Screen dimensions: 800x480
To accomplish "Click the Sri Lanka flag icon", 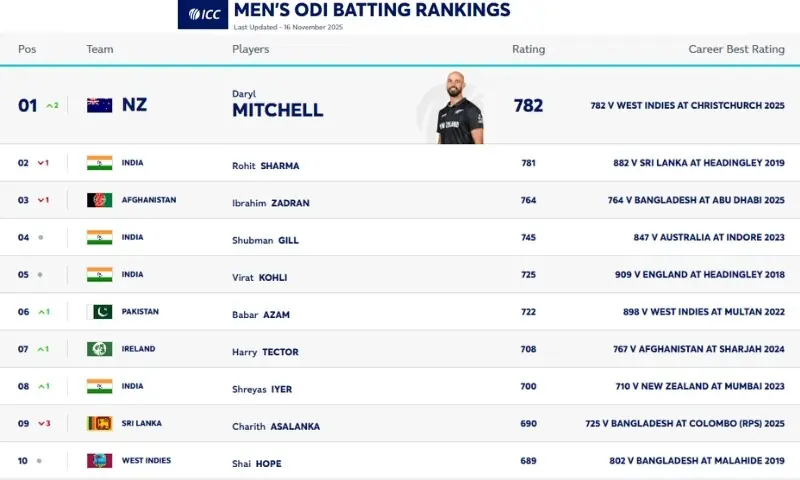I will 99,424.
